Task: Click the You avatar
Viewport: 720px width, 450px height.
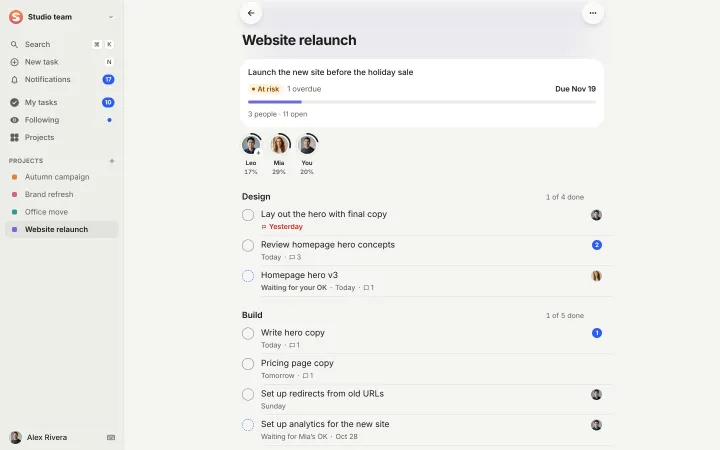Action: point(307,145)
